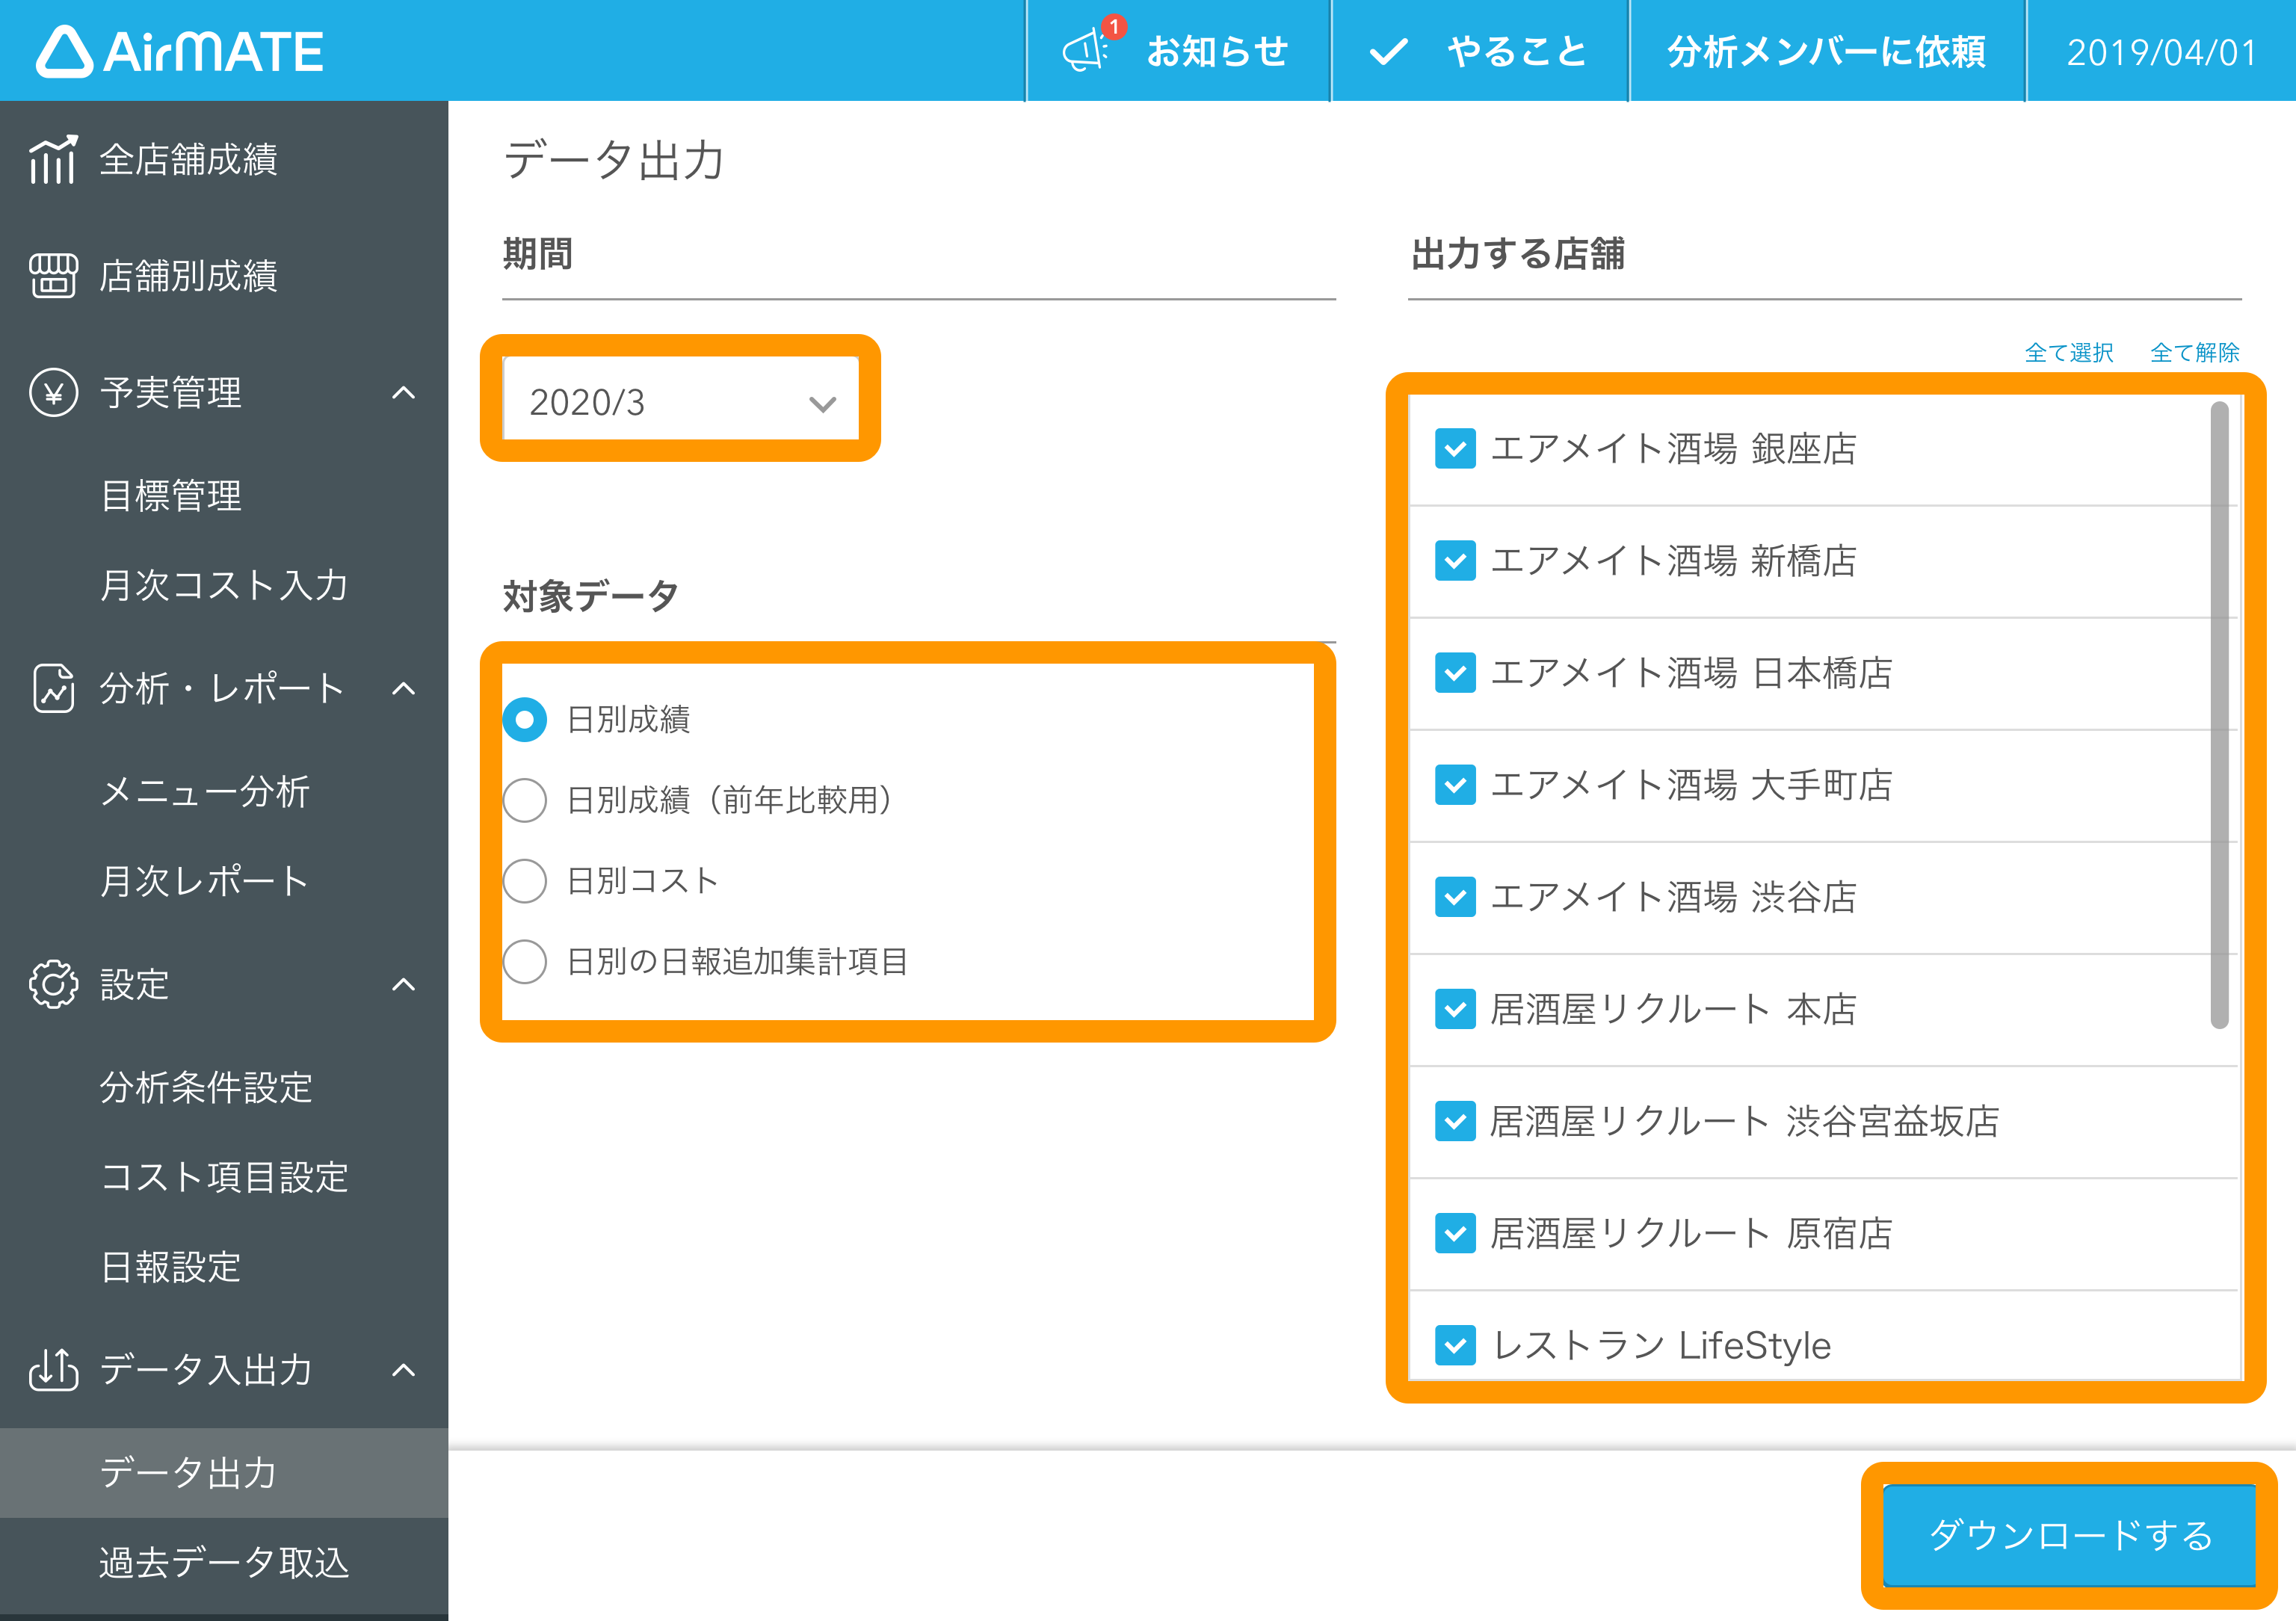The width and height of the screenshot is (2296, 1621).
Task: Click 全て選択 link
Action: pyautogui.click(x=2069, y=352)
